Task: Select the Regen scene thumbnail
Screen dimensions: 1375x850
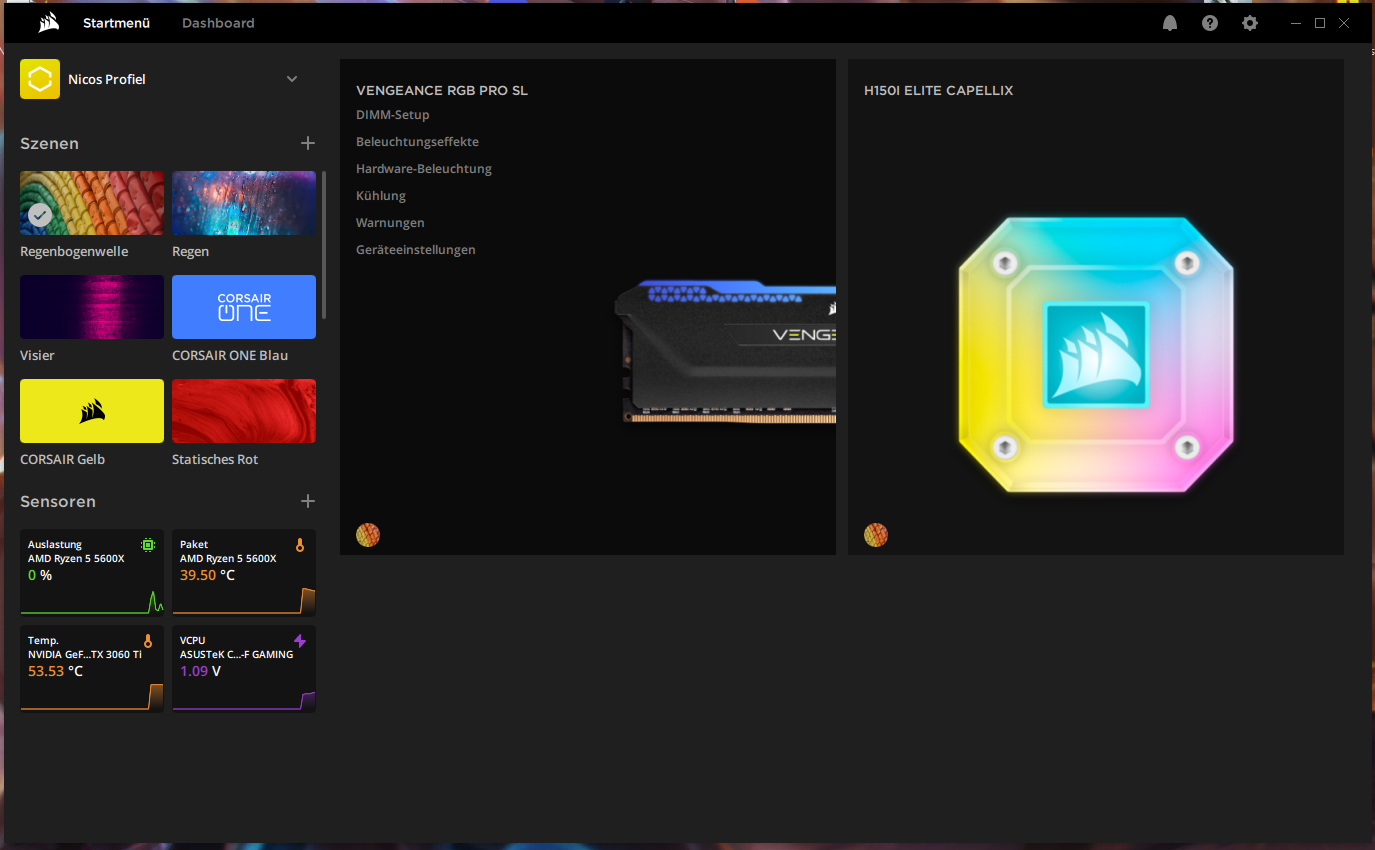Action: [x=244, y=203]
